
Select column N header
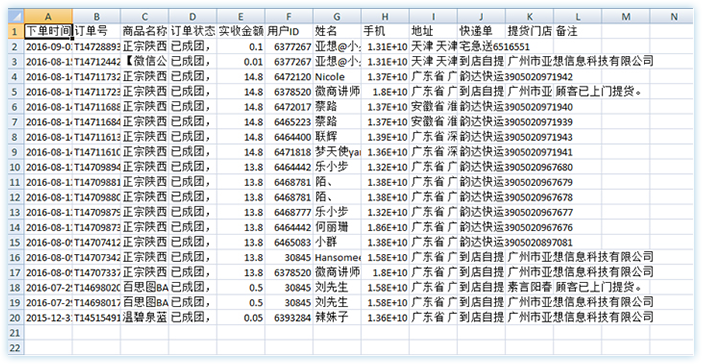pos(673,17)
